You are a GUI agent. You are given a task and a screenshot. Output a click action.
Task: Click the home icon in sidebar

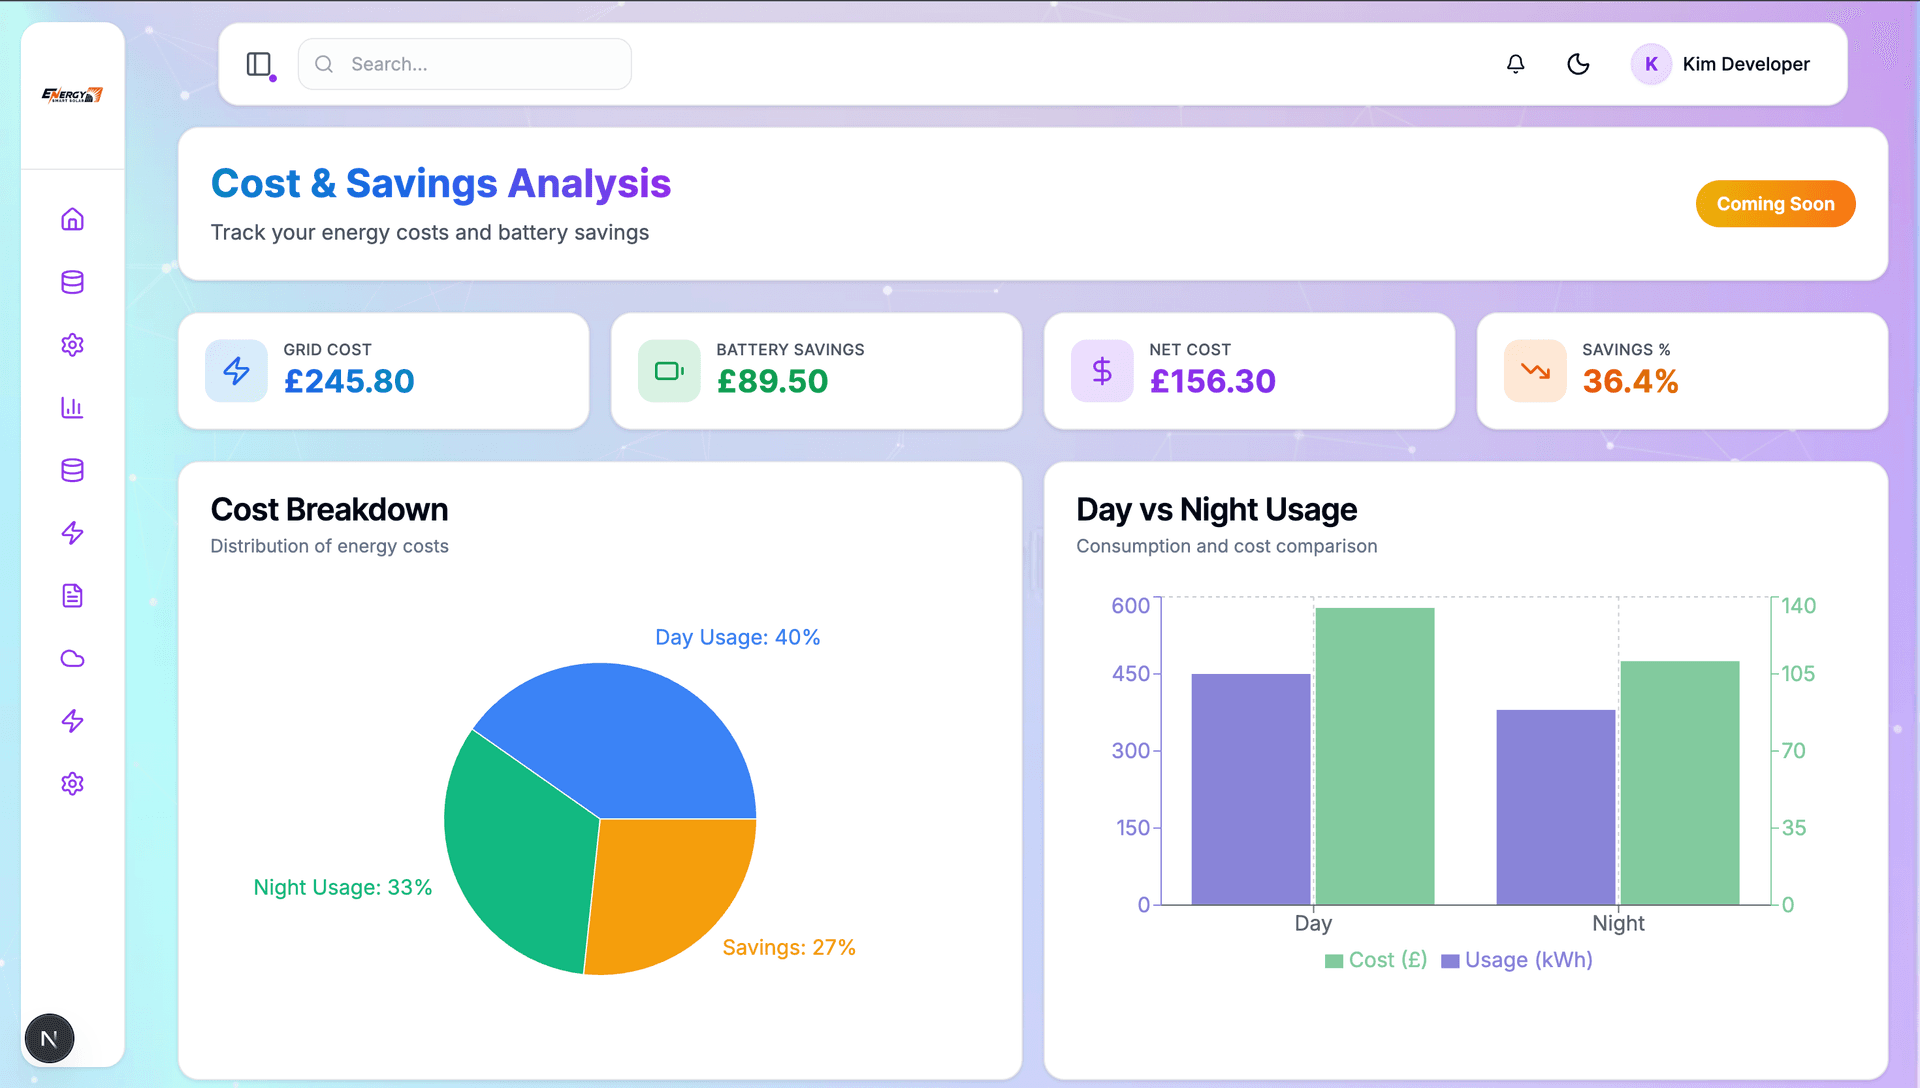click(72, 219)
